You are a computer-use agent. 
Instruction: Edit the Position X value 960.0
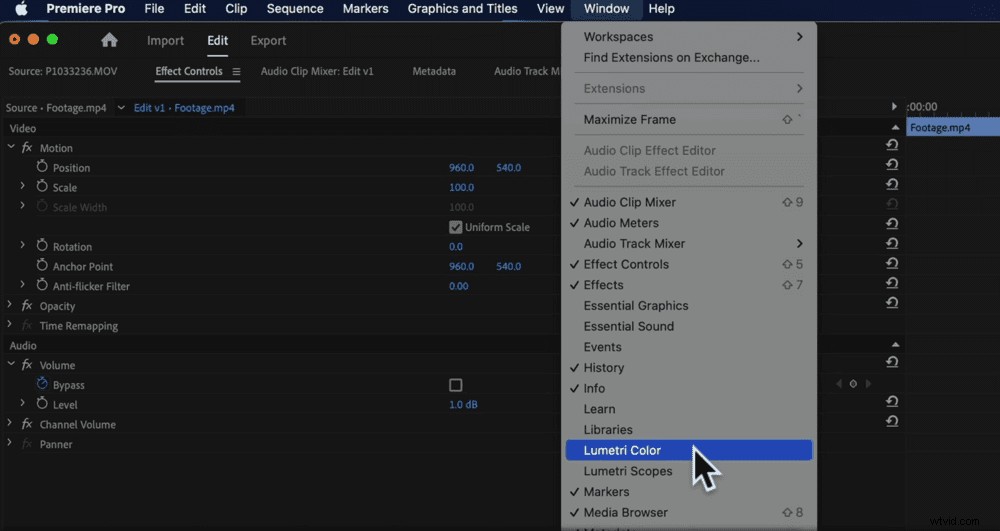[x=461, y=168]
